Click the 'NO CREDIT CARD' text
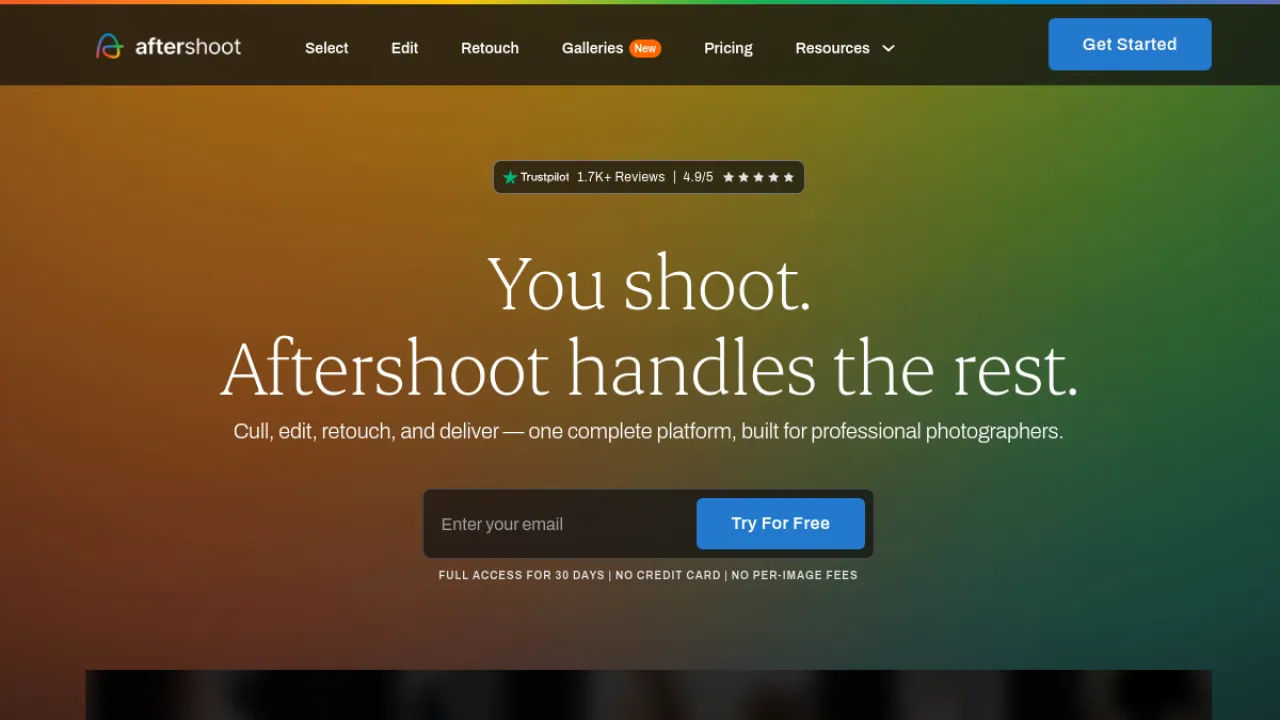The image size is (1280, 720). [668, 575]
